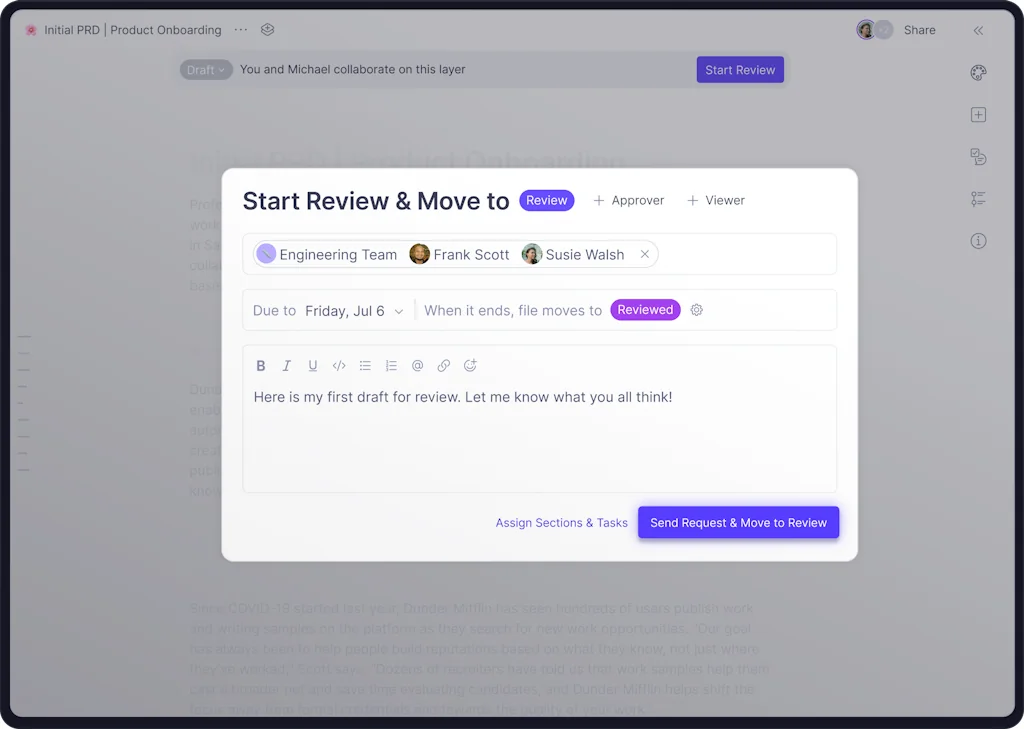This screenshot has width=1024, height=729.
Task: Open the emoji picker icon
Action: click(x=470, y=366)
